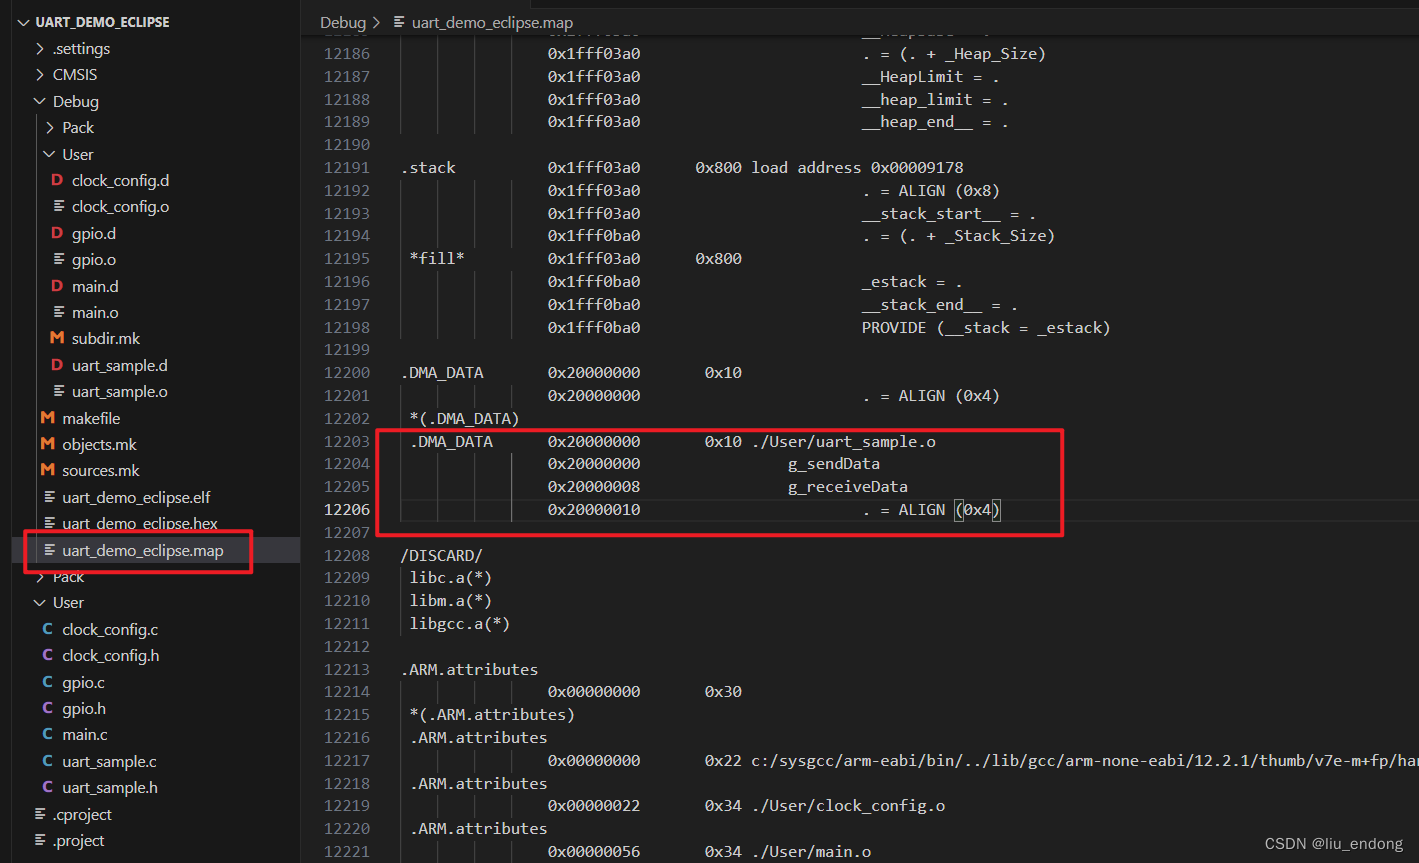
Task: Open makefile in the explorer
Action: pyautogui.click(x=91, y=418)
